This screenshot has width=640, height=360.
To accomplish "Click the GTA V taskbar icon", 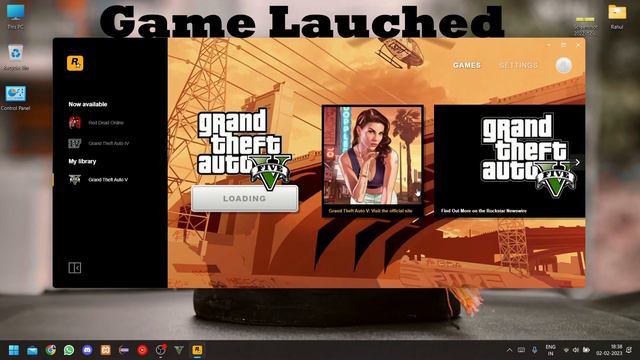I will pos(179,350).
